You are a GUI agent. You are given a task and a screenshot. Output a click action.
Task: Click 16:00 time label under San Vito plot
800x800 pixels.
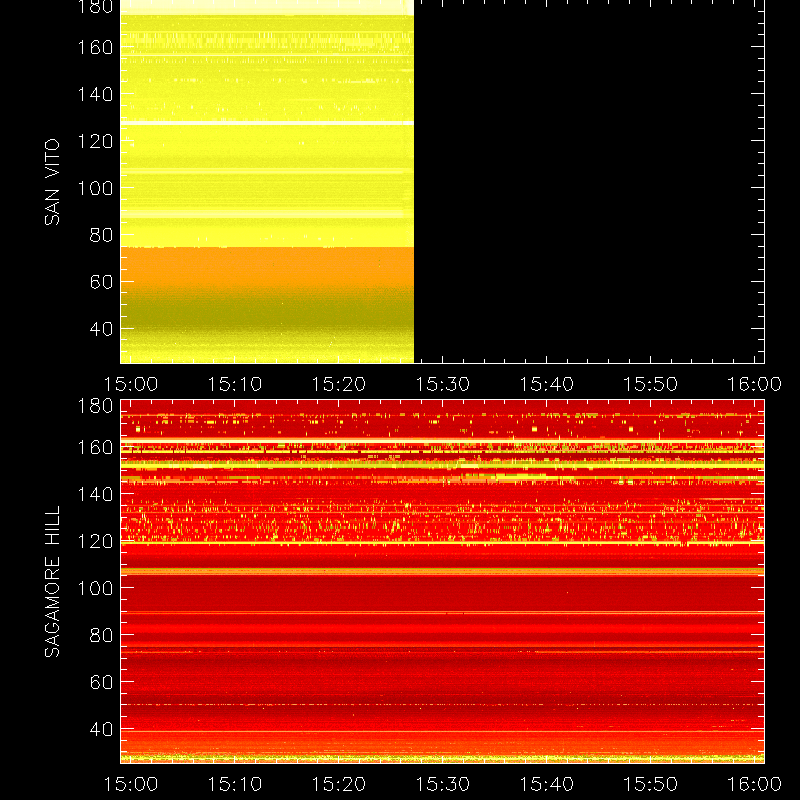click(754, 384)
